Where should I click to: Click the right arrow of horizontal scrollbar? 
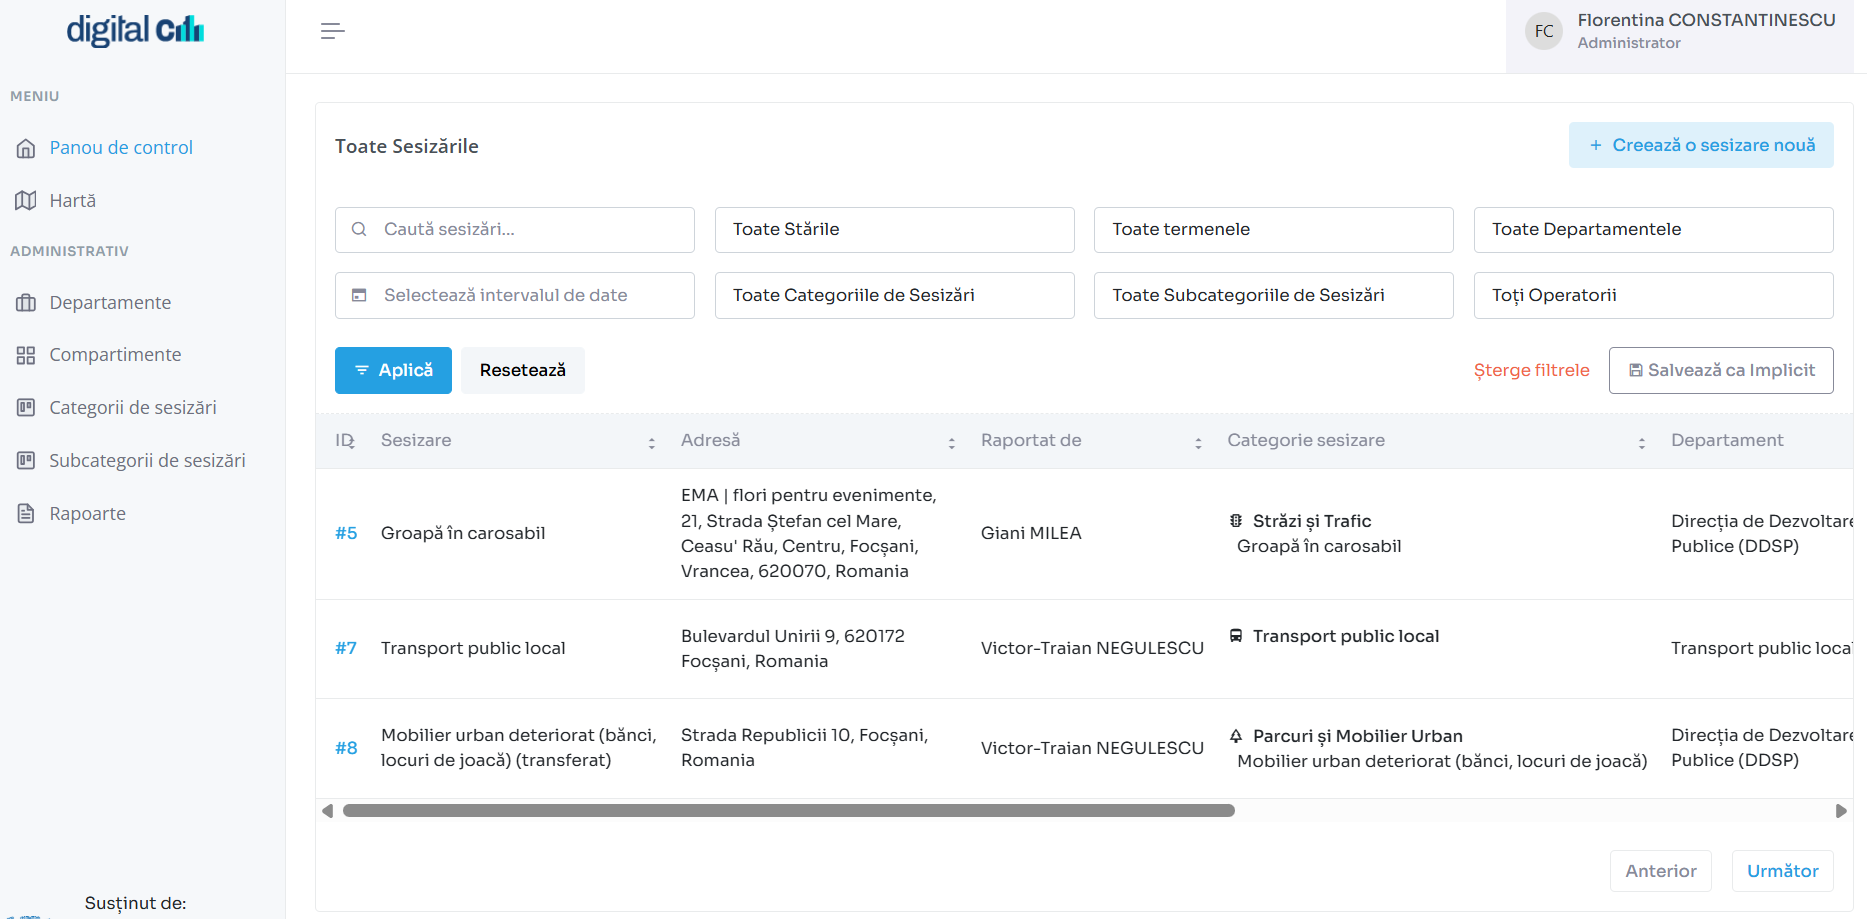pos(1841,811)
